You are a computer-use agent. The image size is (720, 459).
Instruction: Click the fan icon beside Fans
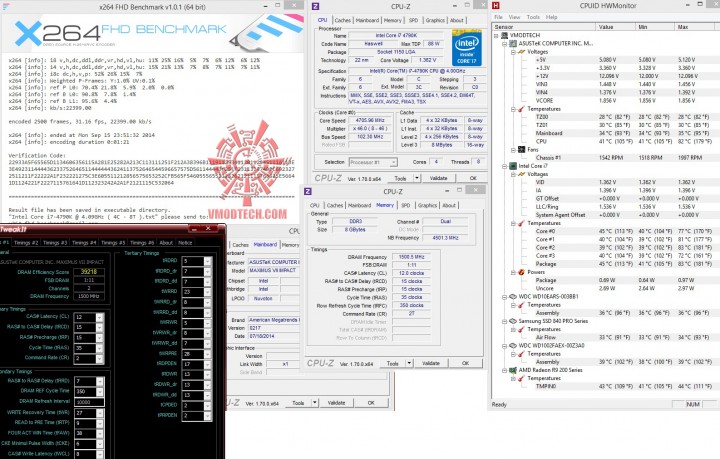tap(521, 150)
